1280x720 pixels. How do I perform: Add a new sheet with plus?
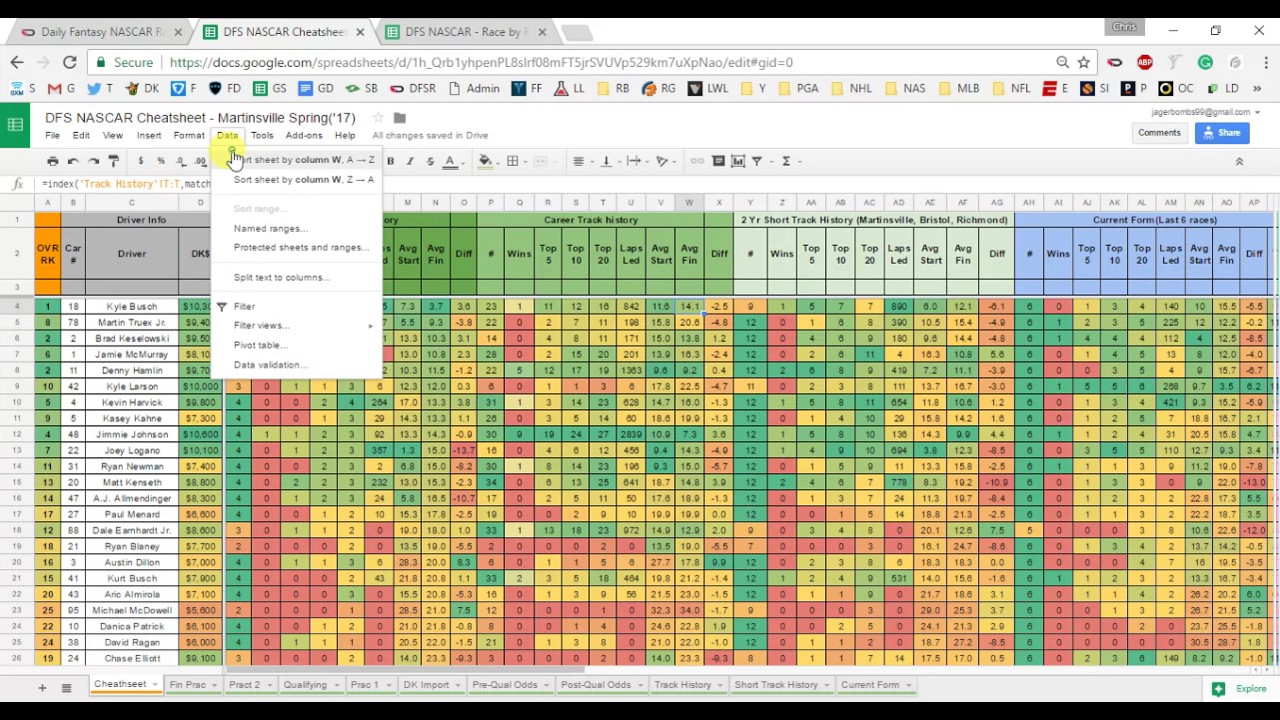coord(42,687)
